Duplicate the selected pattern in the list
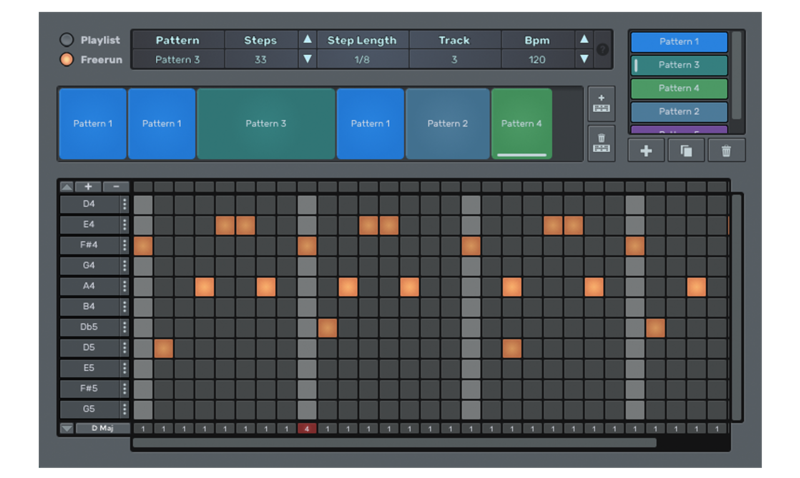 [x=686, y=150]
